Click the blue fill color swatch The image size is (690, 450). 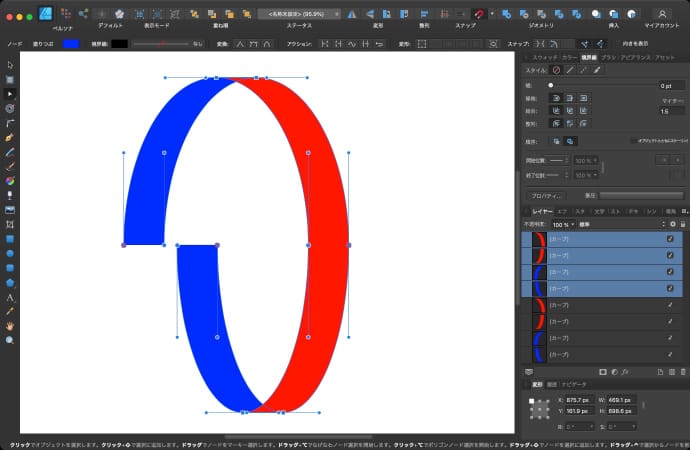71,44
